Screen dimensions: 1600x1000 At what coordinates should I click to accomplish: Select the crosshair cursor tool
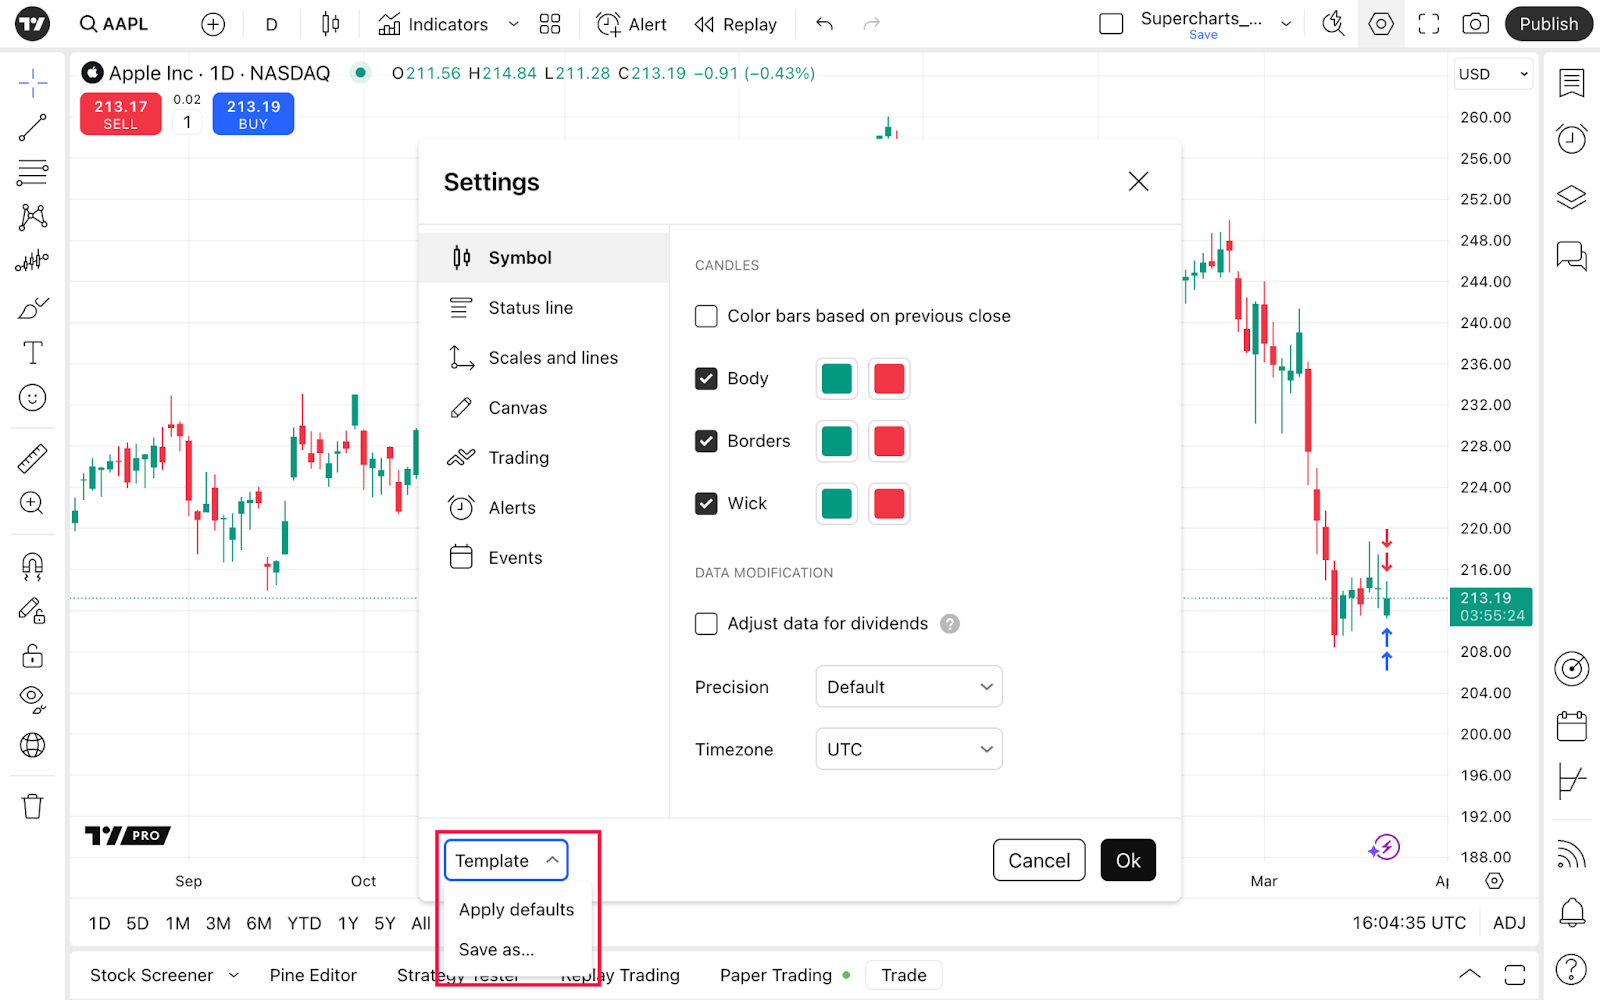tap(33, 84)
